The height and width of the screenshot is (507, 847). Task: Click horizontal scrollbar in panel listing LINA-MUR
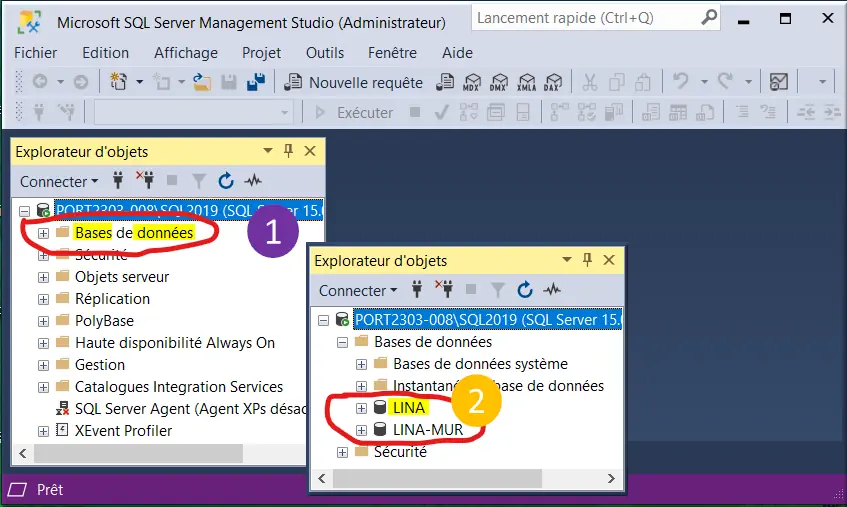tap(437, 478)
